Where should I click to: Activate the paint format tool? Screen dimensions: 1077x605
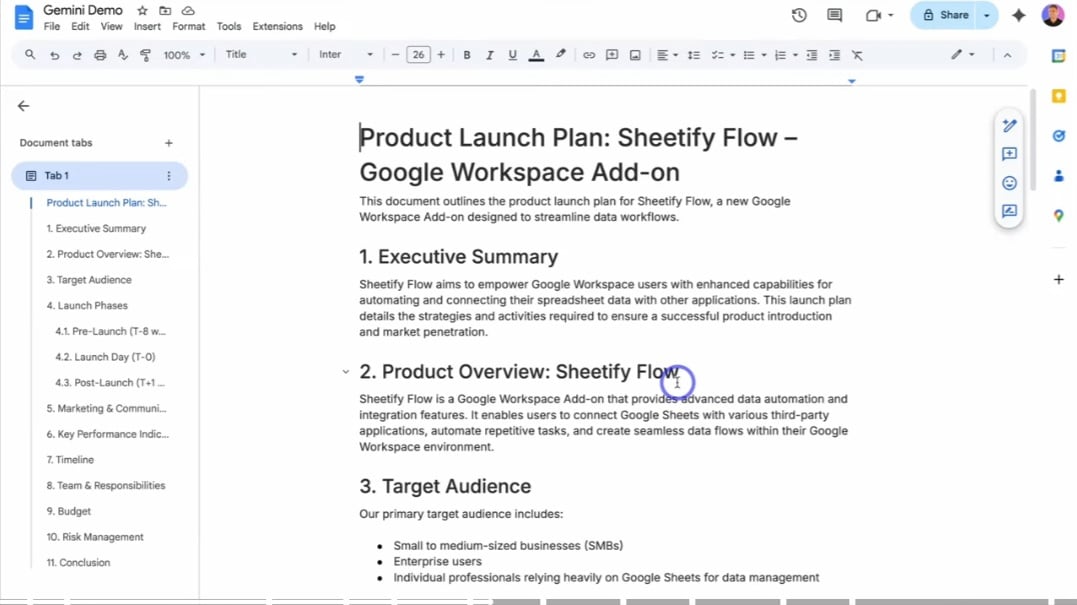pos(146,55)
